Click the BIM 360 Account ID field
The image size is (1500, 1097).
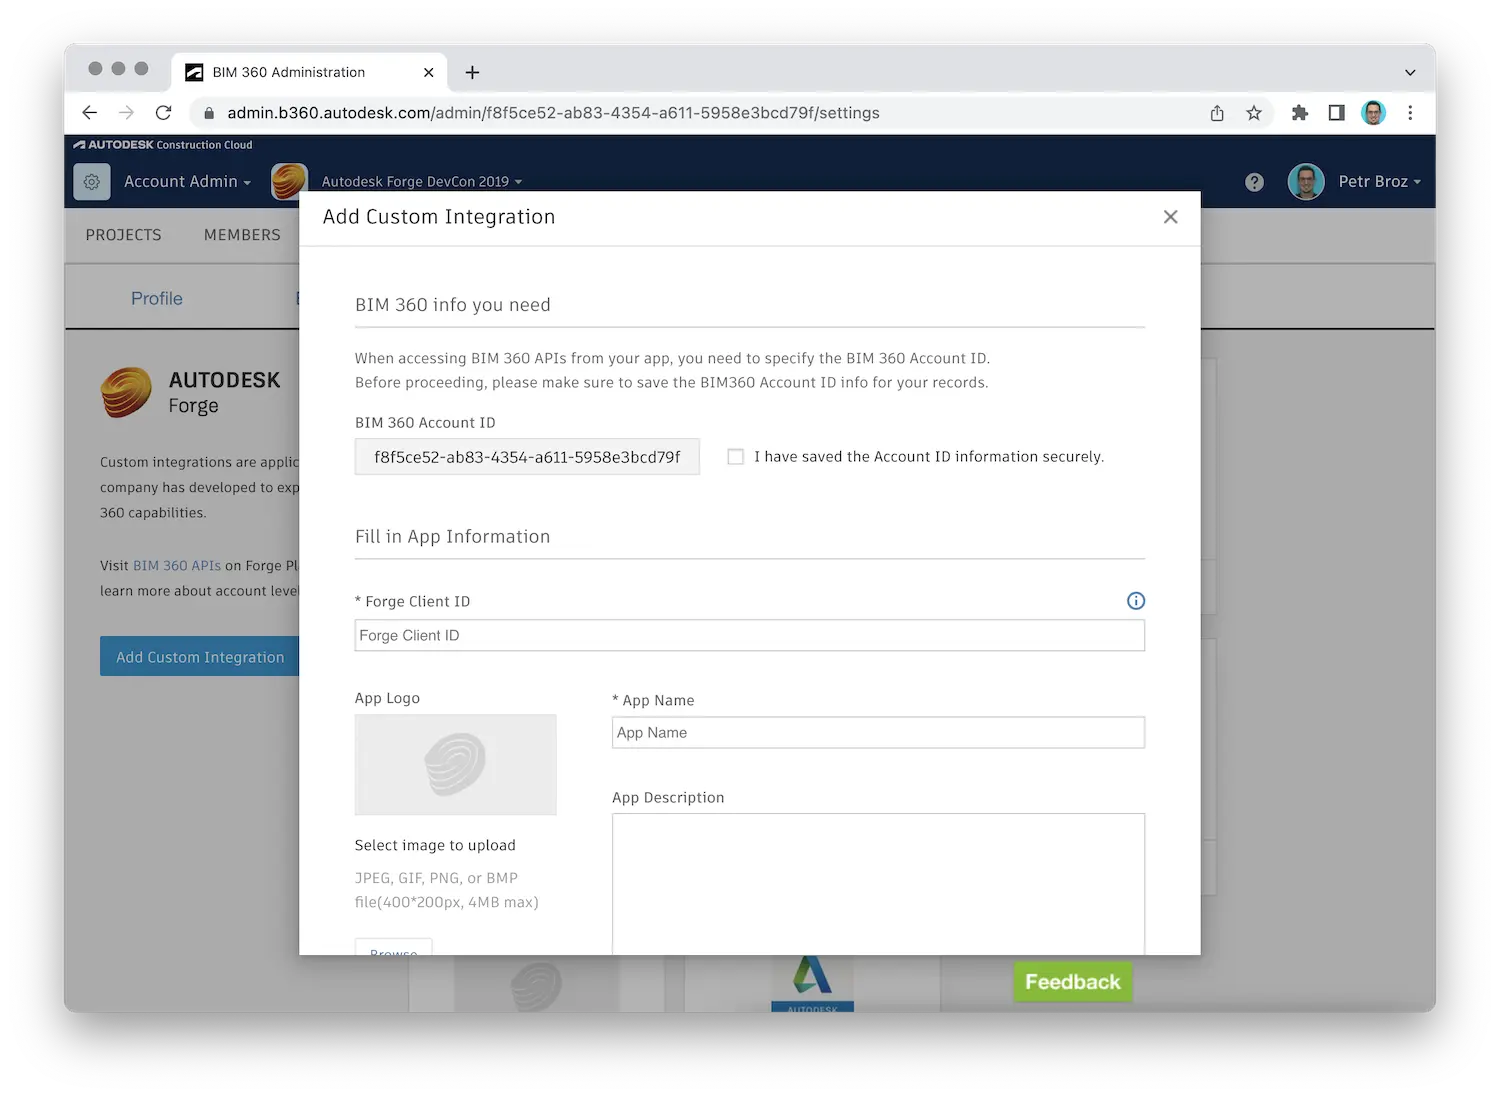pos(527,457)
